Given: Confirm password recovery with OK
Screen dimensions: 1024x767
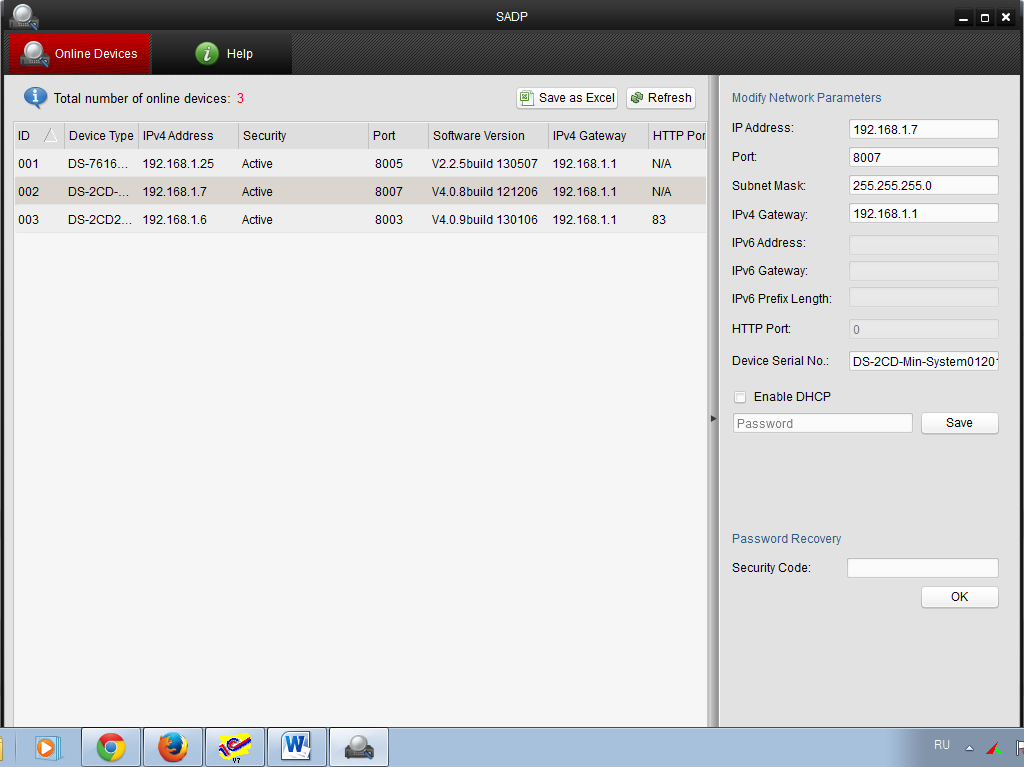Looking at the screenshot, I should [x=959, y=597].
